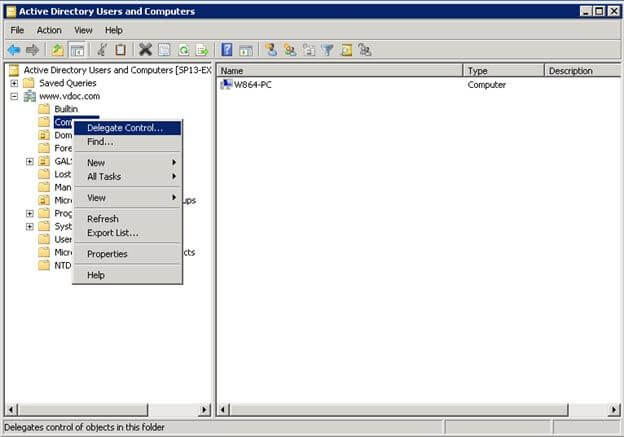624x437 pixels.
Task: Choose Delegate Control... from context menu
Action: tap(127, 128)
